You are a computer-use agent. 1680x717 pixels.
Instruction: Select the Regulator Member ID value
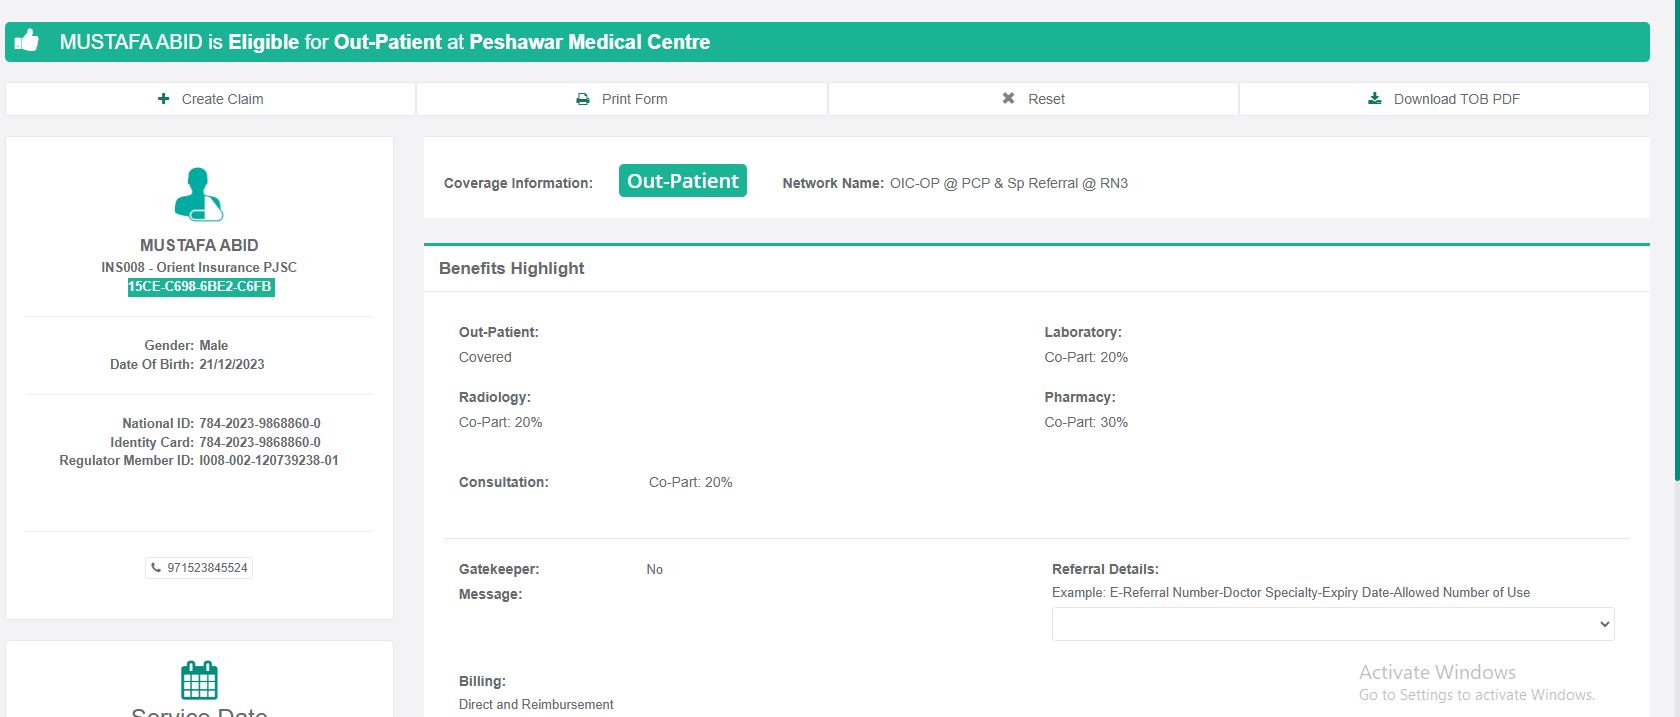pyautogui.click(x=268, y=461)
